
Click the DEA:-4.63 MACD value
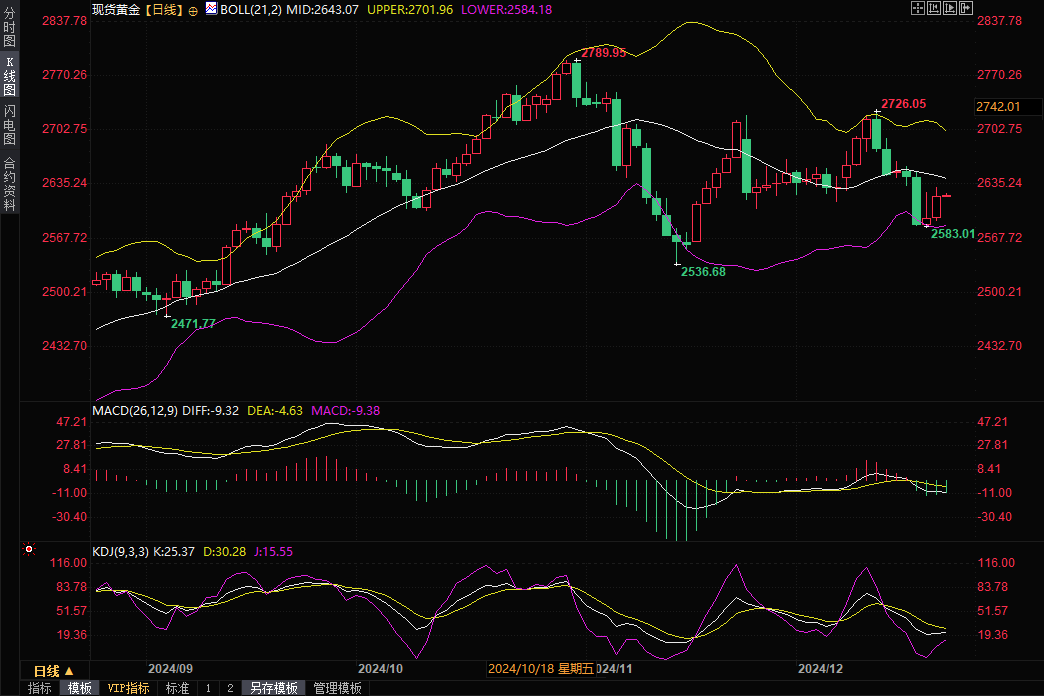tap(275, 411)
